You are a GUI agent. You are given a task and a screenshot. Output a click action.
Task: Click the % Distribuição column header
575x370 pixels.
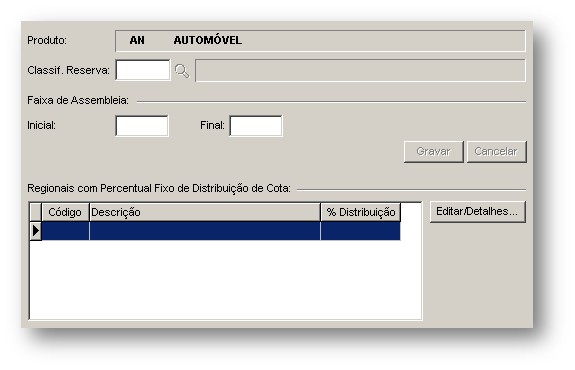360,212
